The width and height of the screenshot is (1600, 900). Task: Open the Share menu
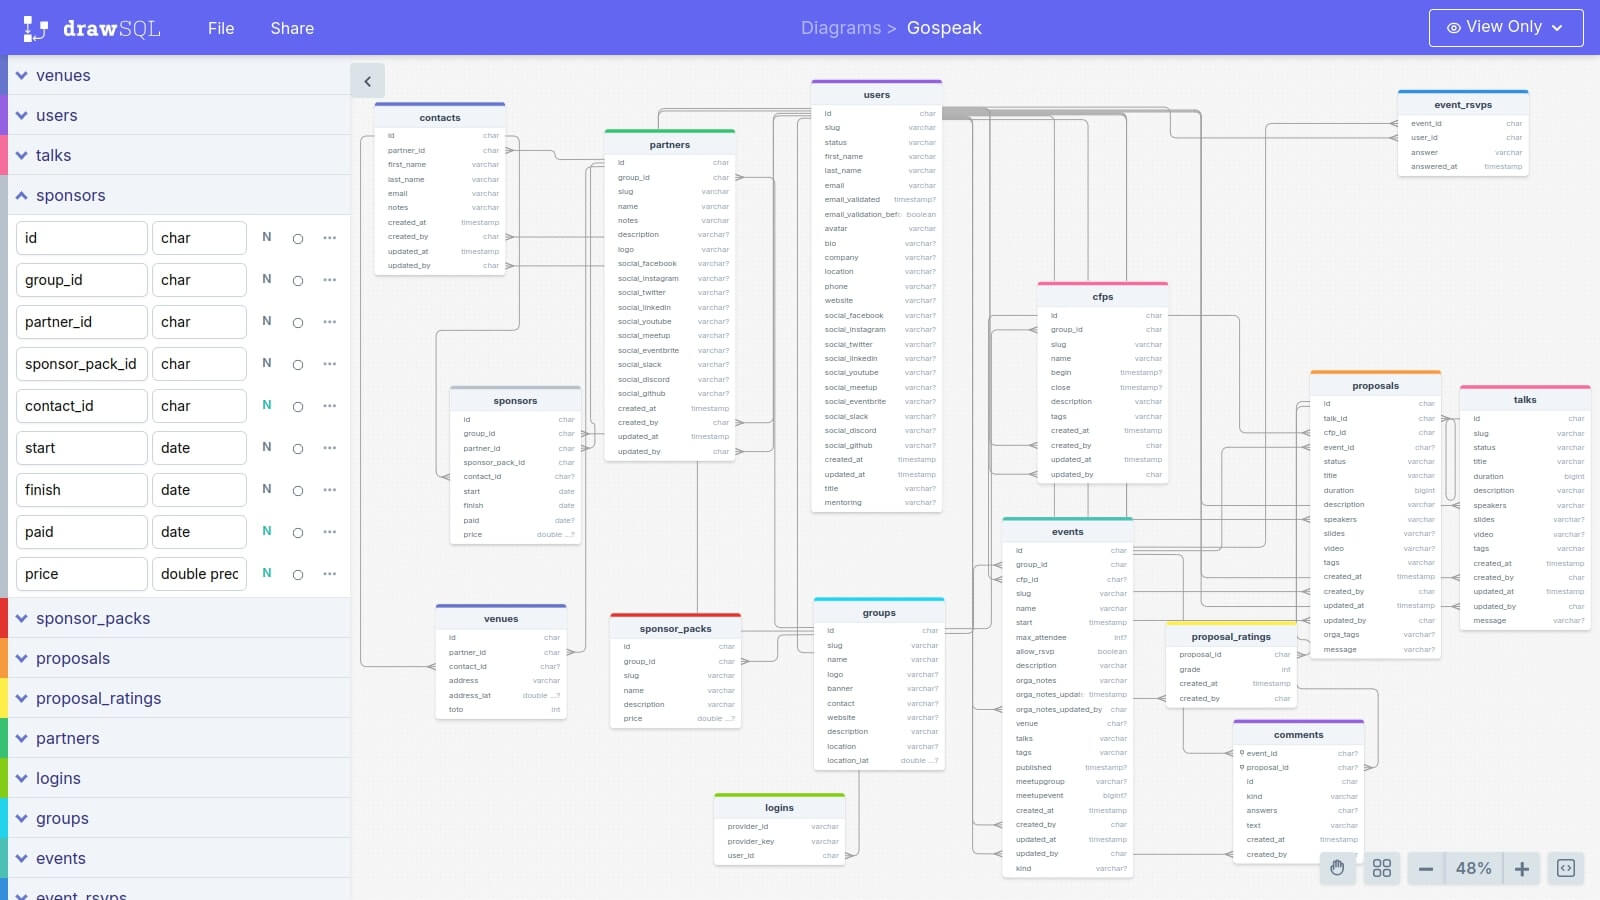pos(291,28)
